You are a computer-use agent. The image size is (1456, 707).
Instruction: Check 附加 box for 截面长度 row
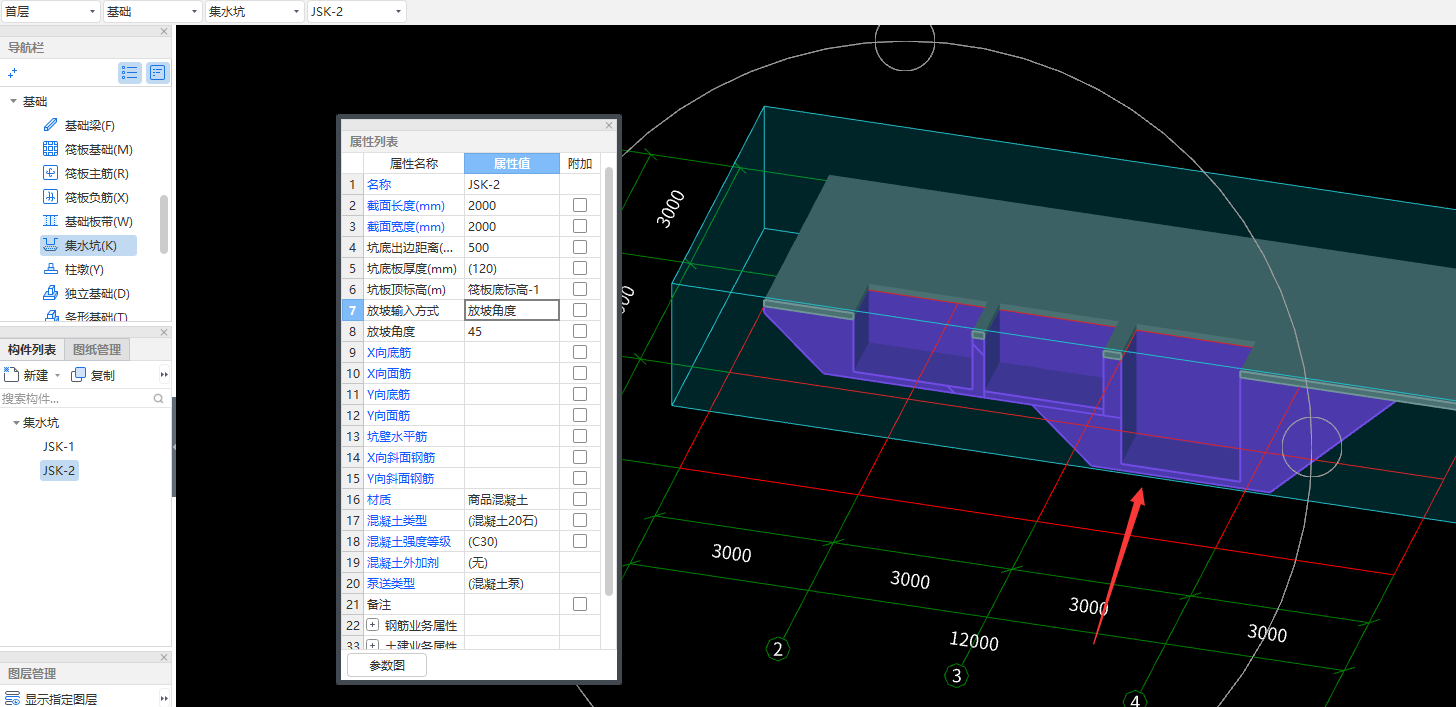coord(580,205)
